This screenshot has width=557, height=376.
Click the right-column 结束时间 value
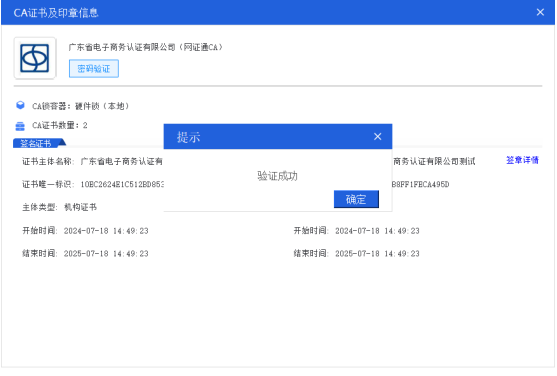pyautogui.click(x=377, y=254)
